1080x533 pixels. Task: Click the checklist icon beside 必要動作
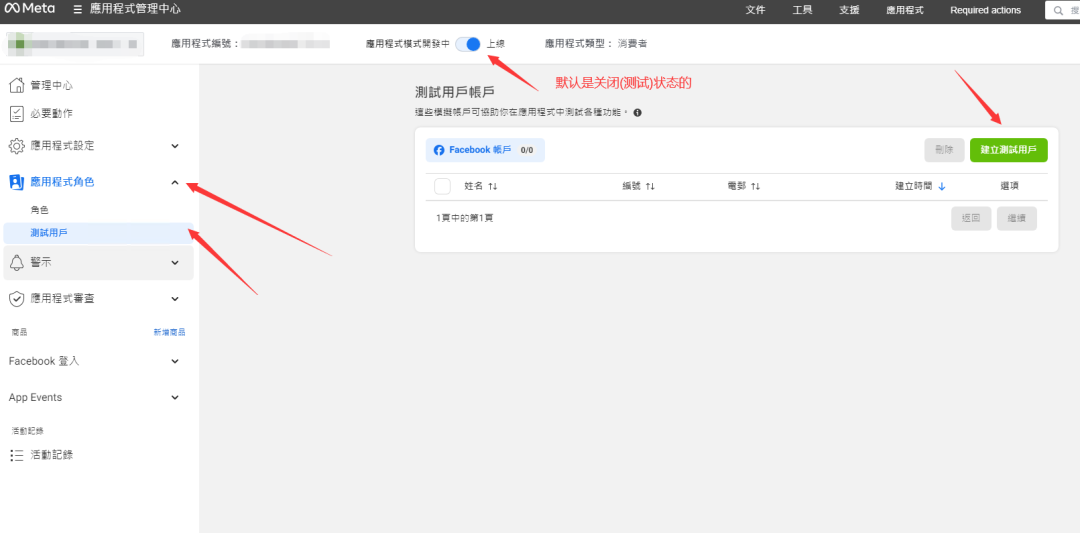17,113
